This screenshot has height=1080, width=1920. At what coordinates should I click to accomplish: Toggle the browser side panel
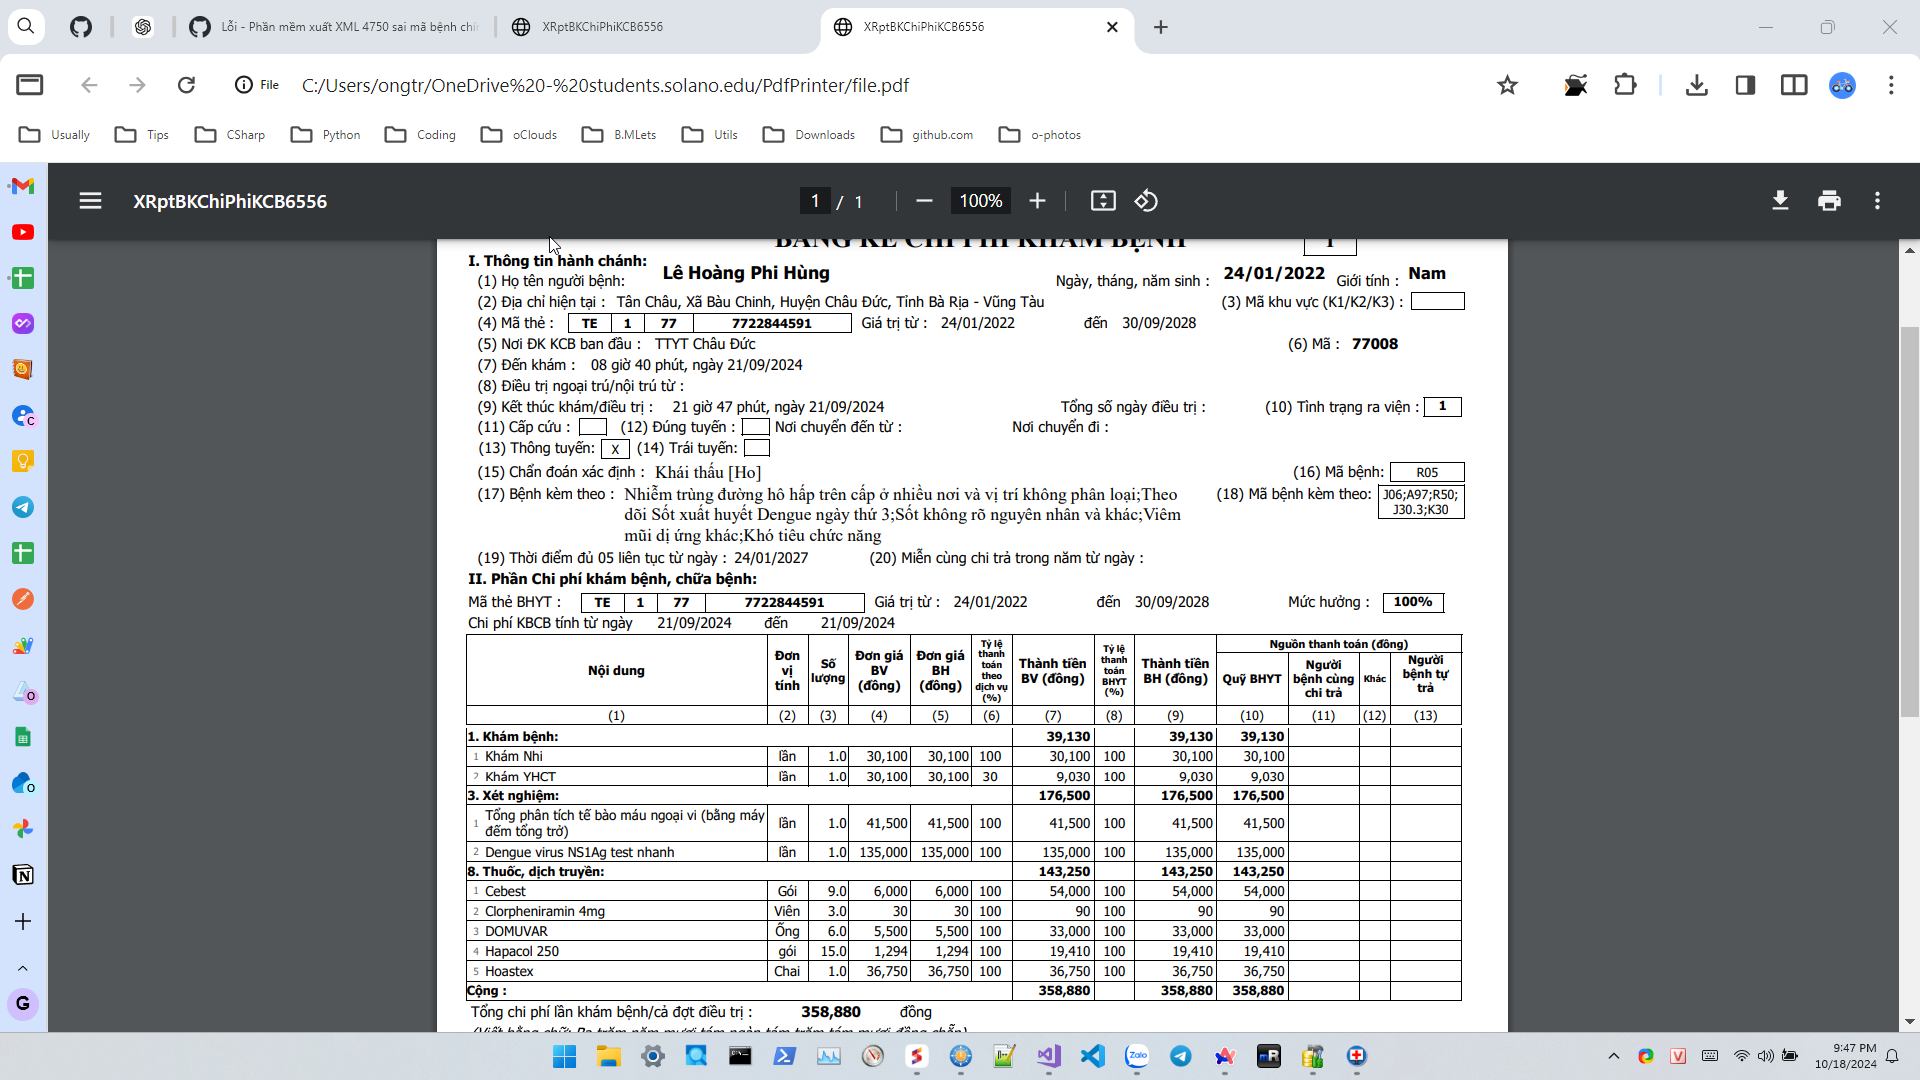[1745, 85]
